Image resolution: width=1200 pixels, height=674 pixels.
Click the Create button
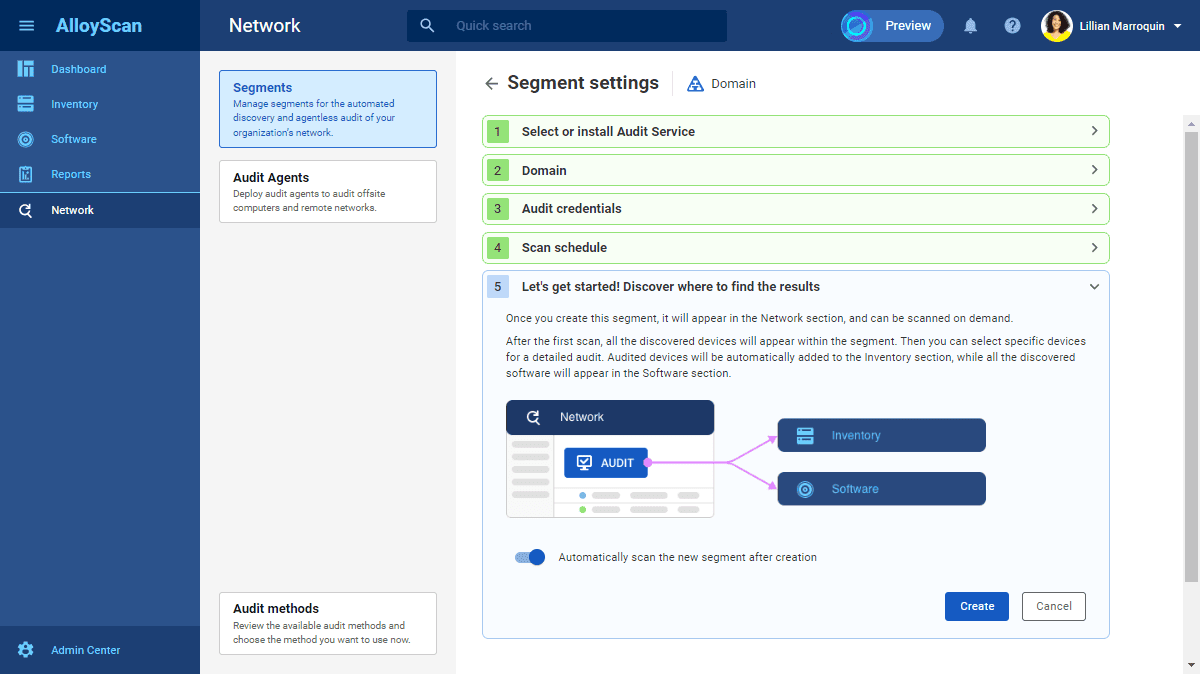point(977,606)
